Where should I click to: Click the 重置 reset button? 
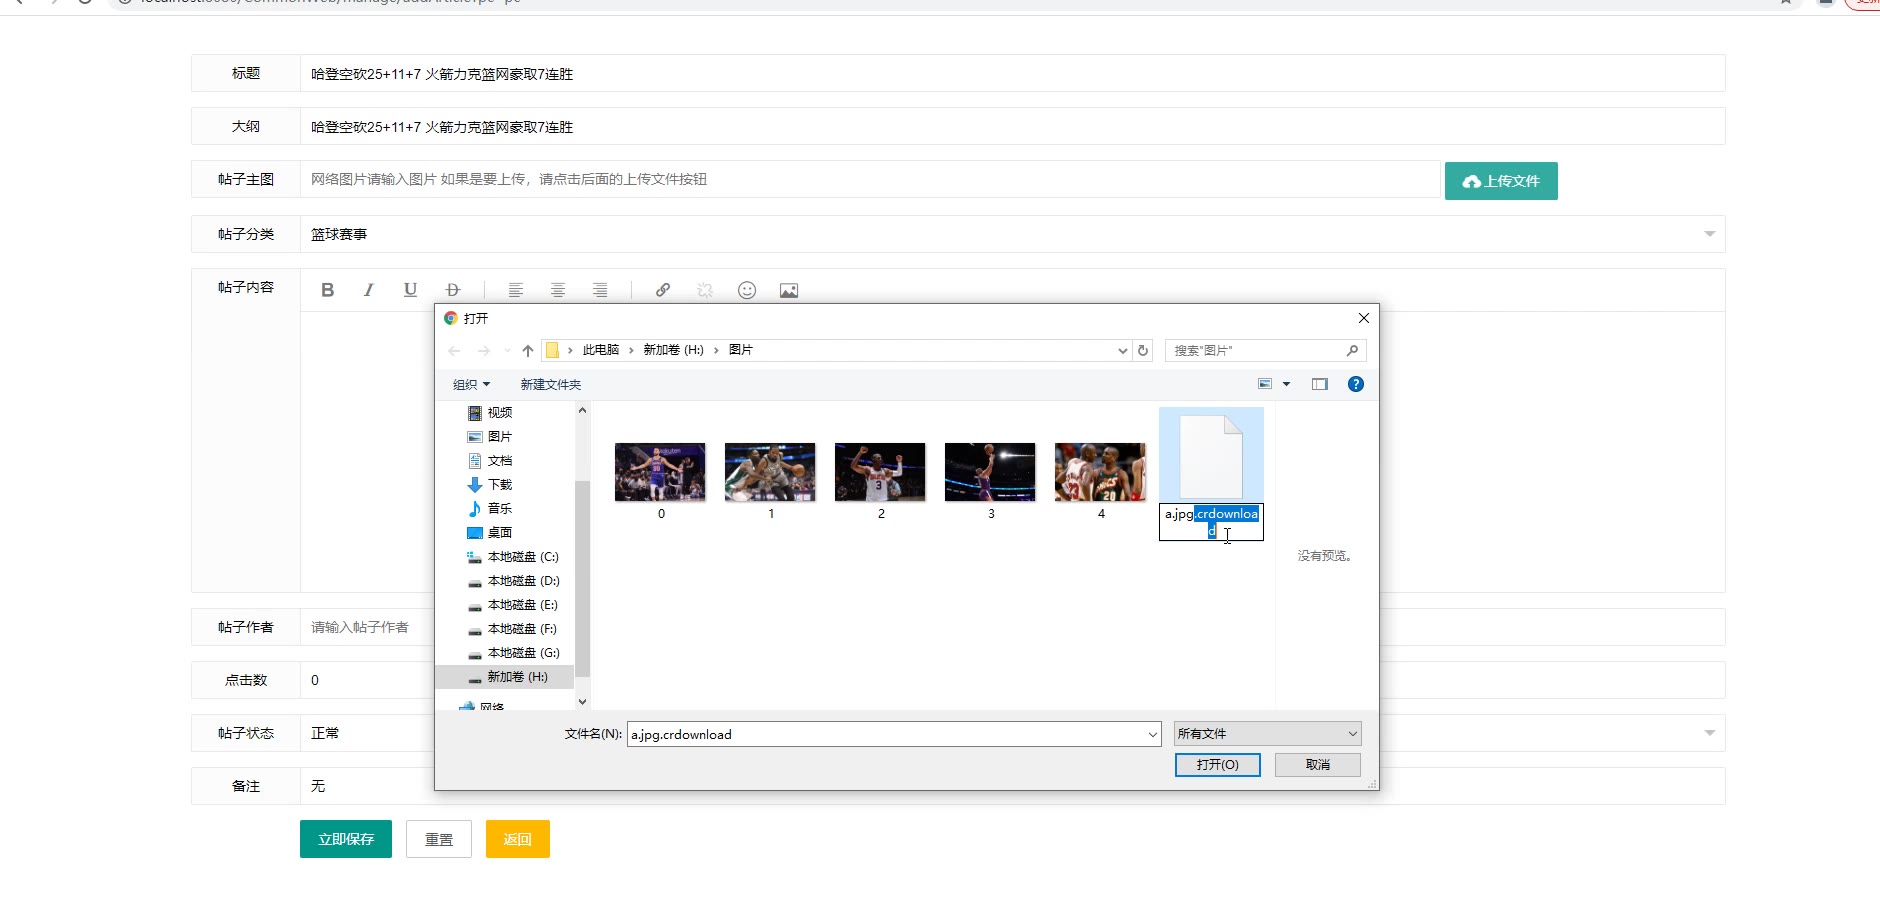point(439,839)
